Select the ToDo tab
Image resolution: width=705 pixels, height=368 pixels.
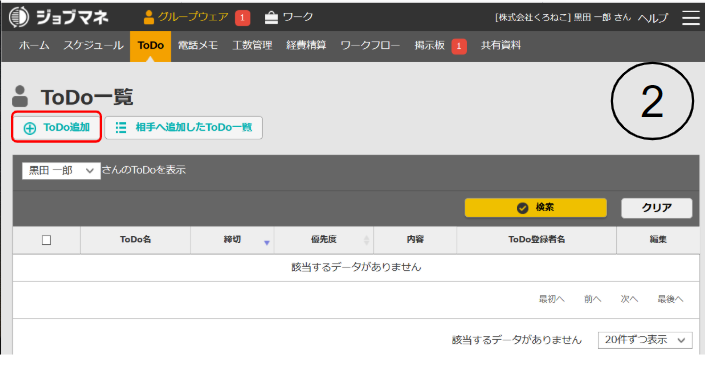[x=151, y=45]
